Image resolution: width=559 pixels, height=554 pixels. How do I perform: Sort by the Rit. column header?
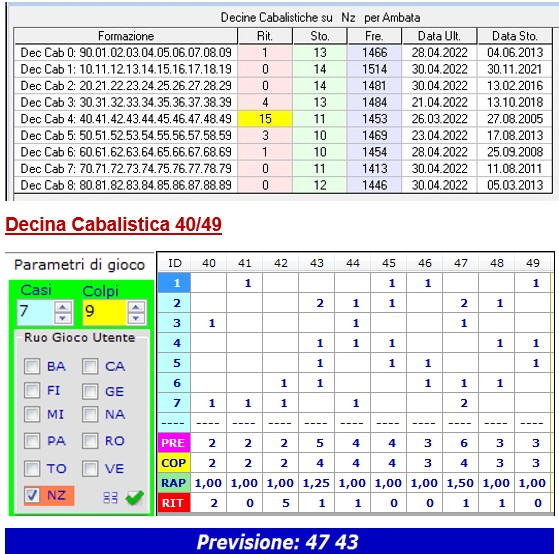click(x=265, y=36)
